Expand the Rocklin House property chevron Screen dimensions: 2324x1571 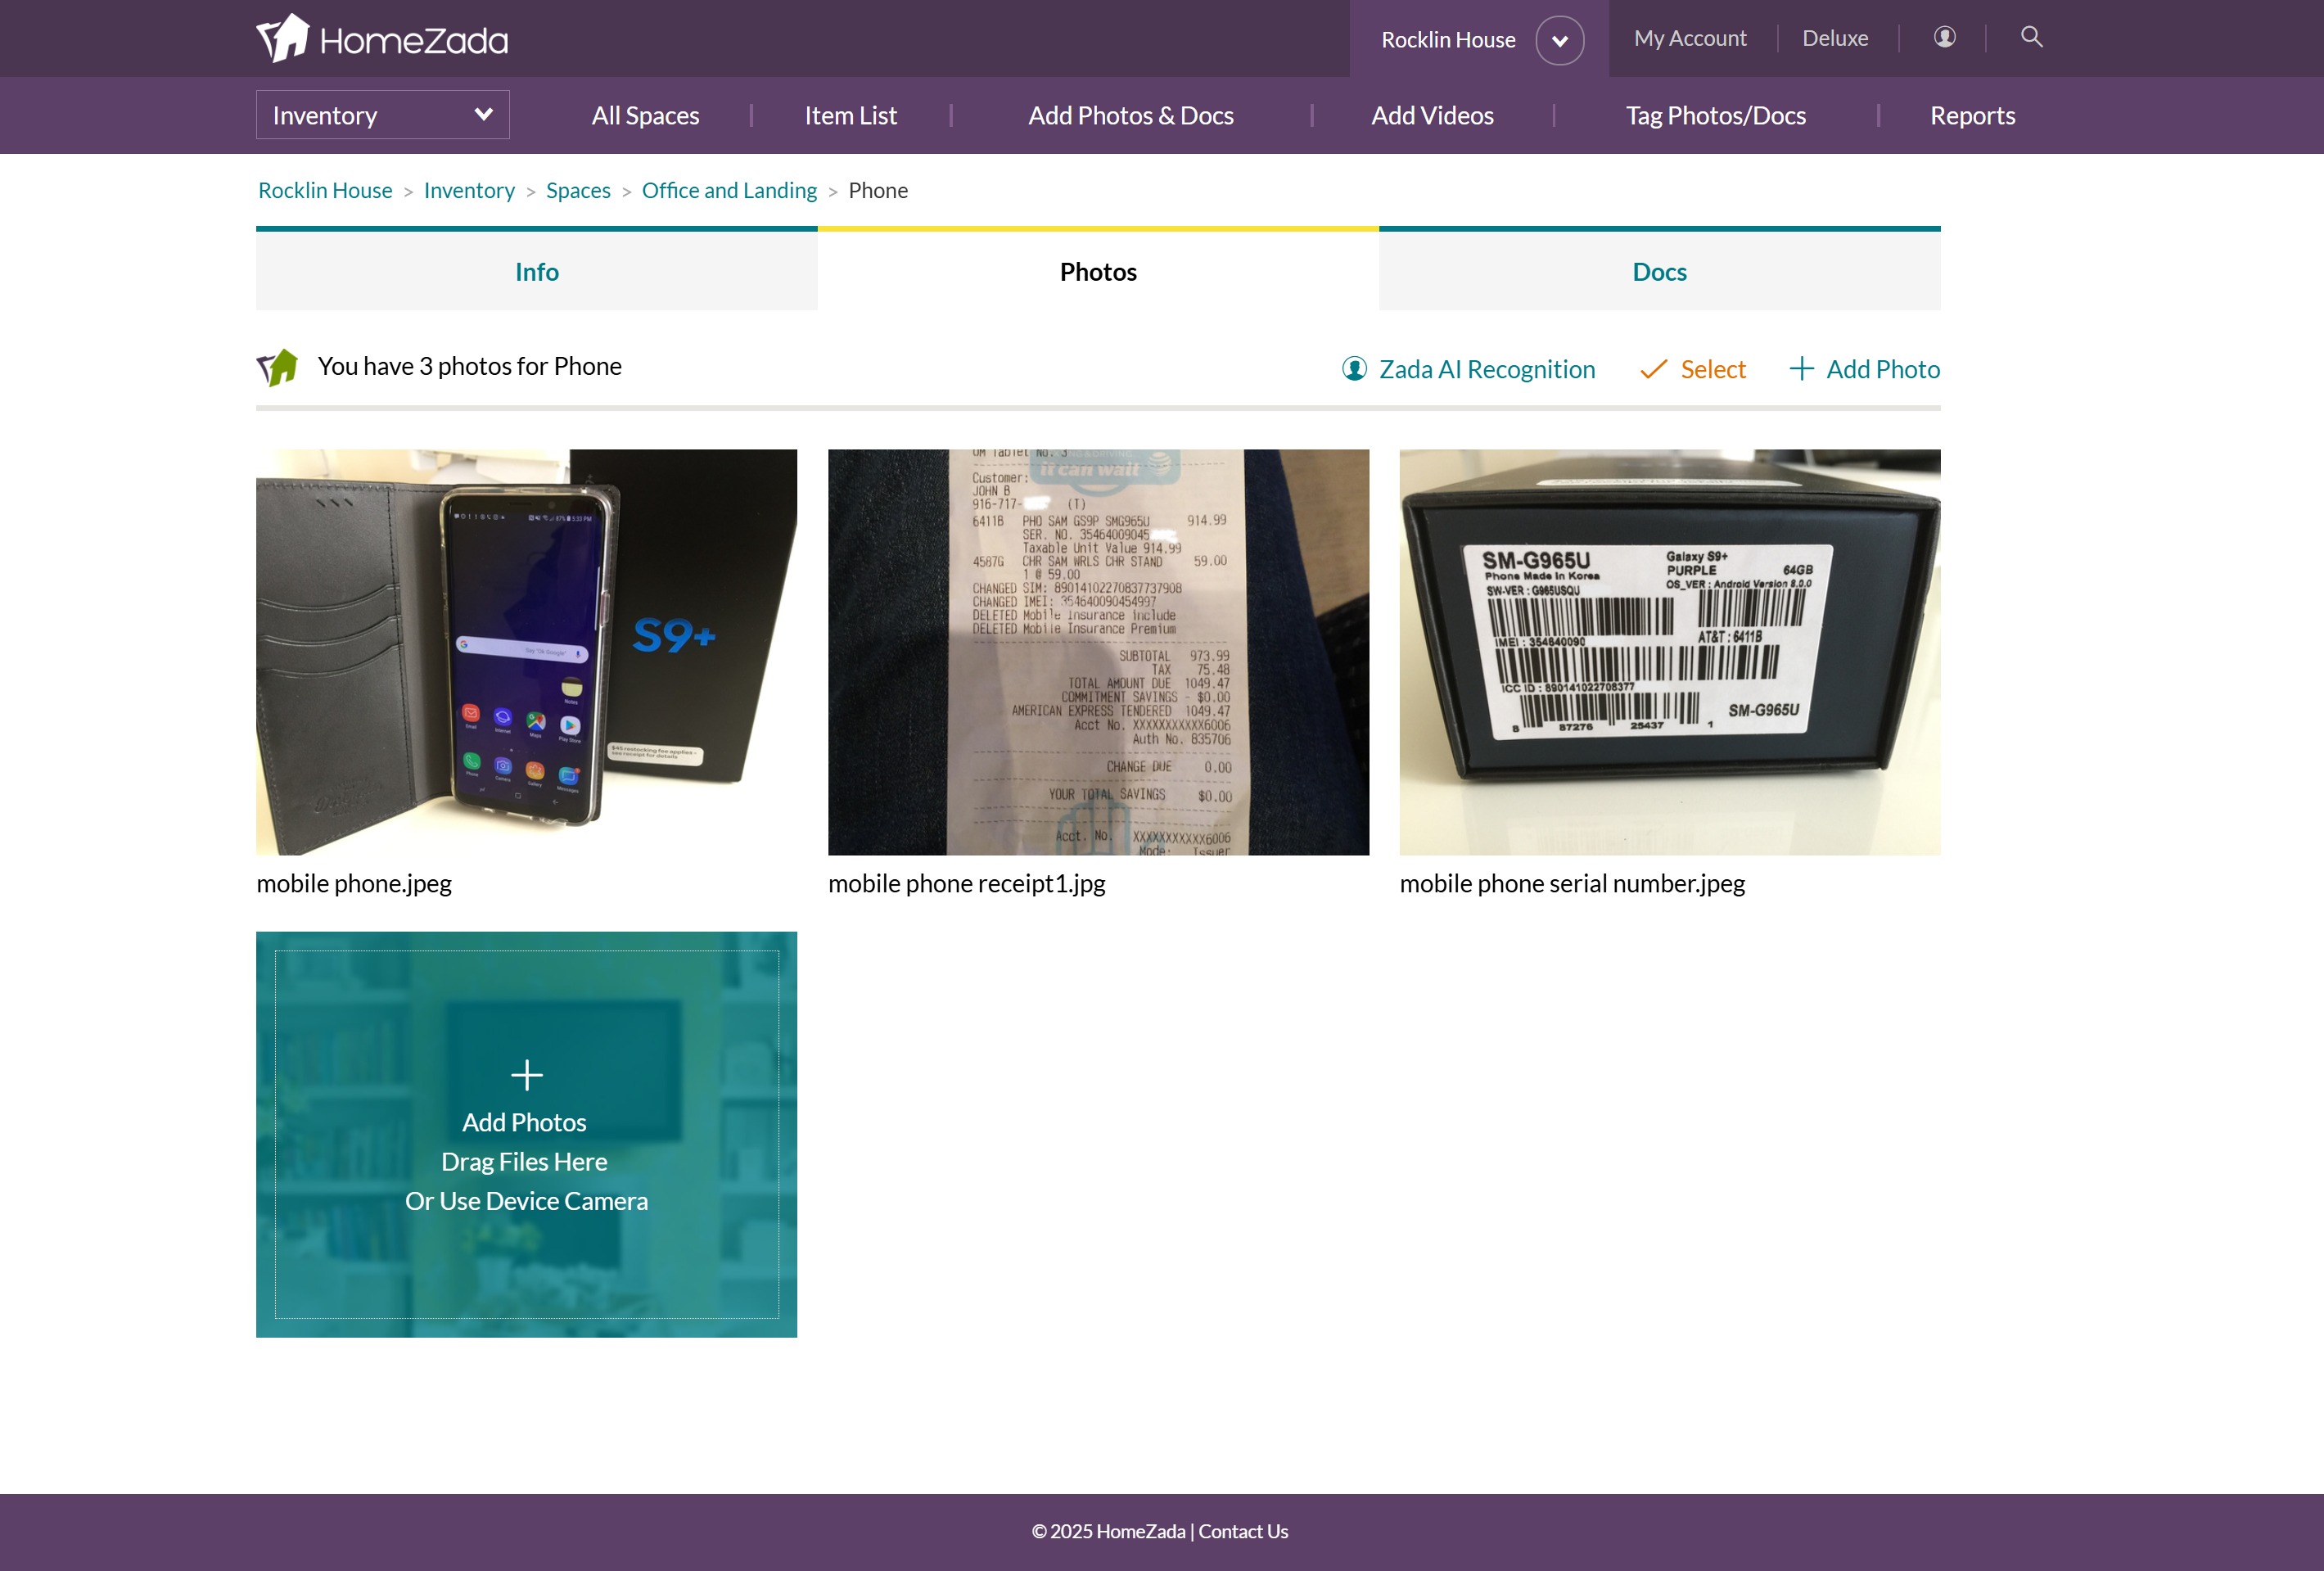coord(1559,40)
